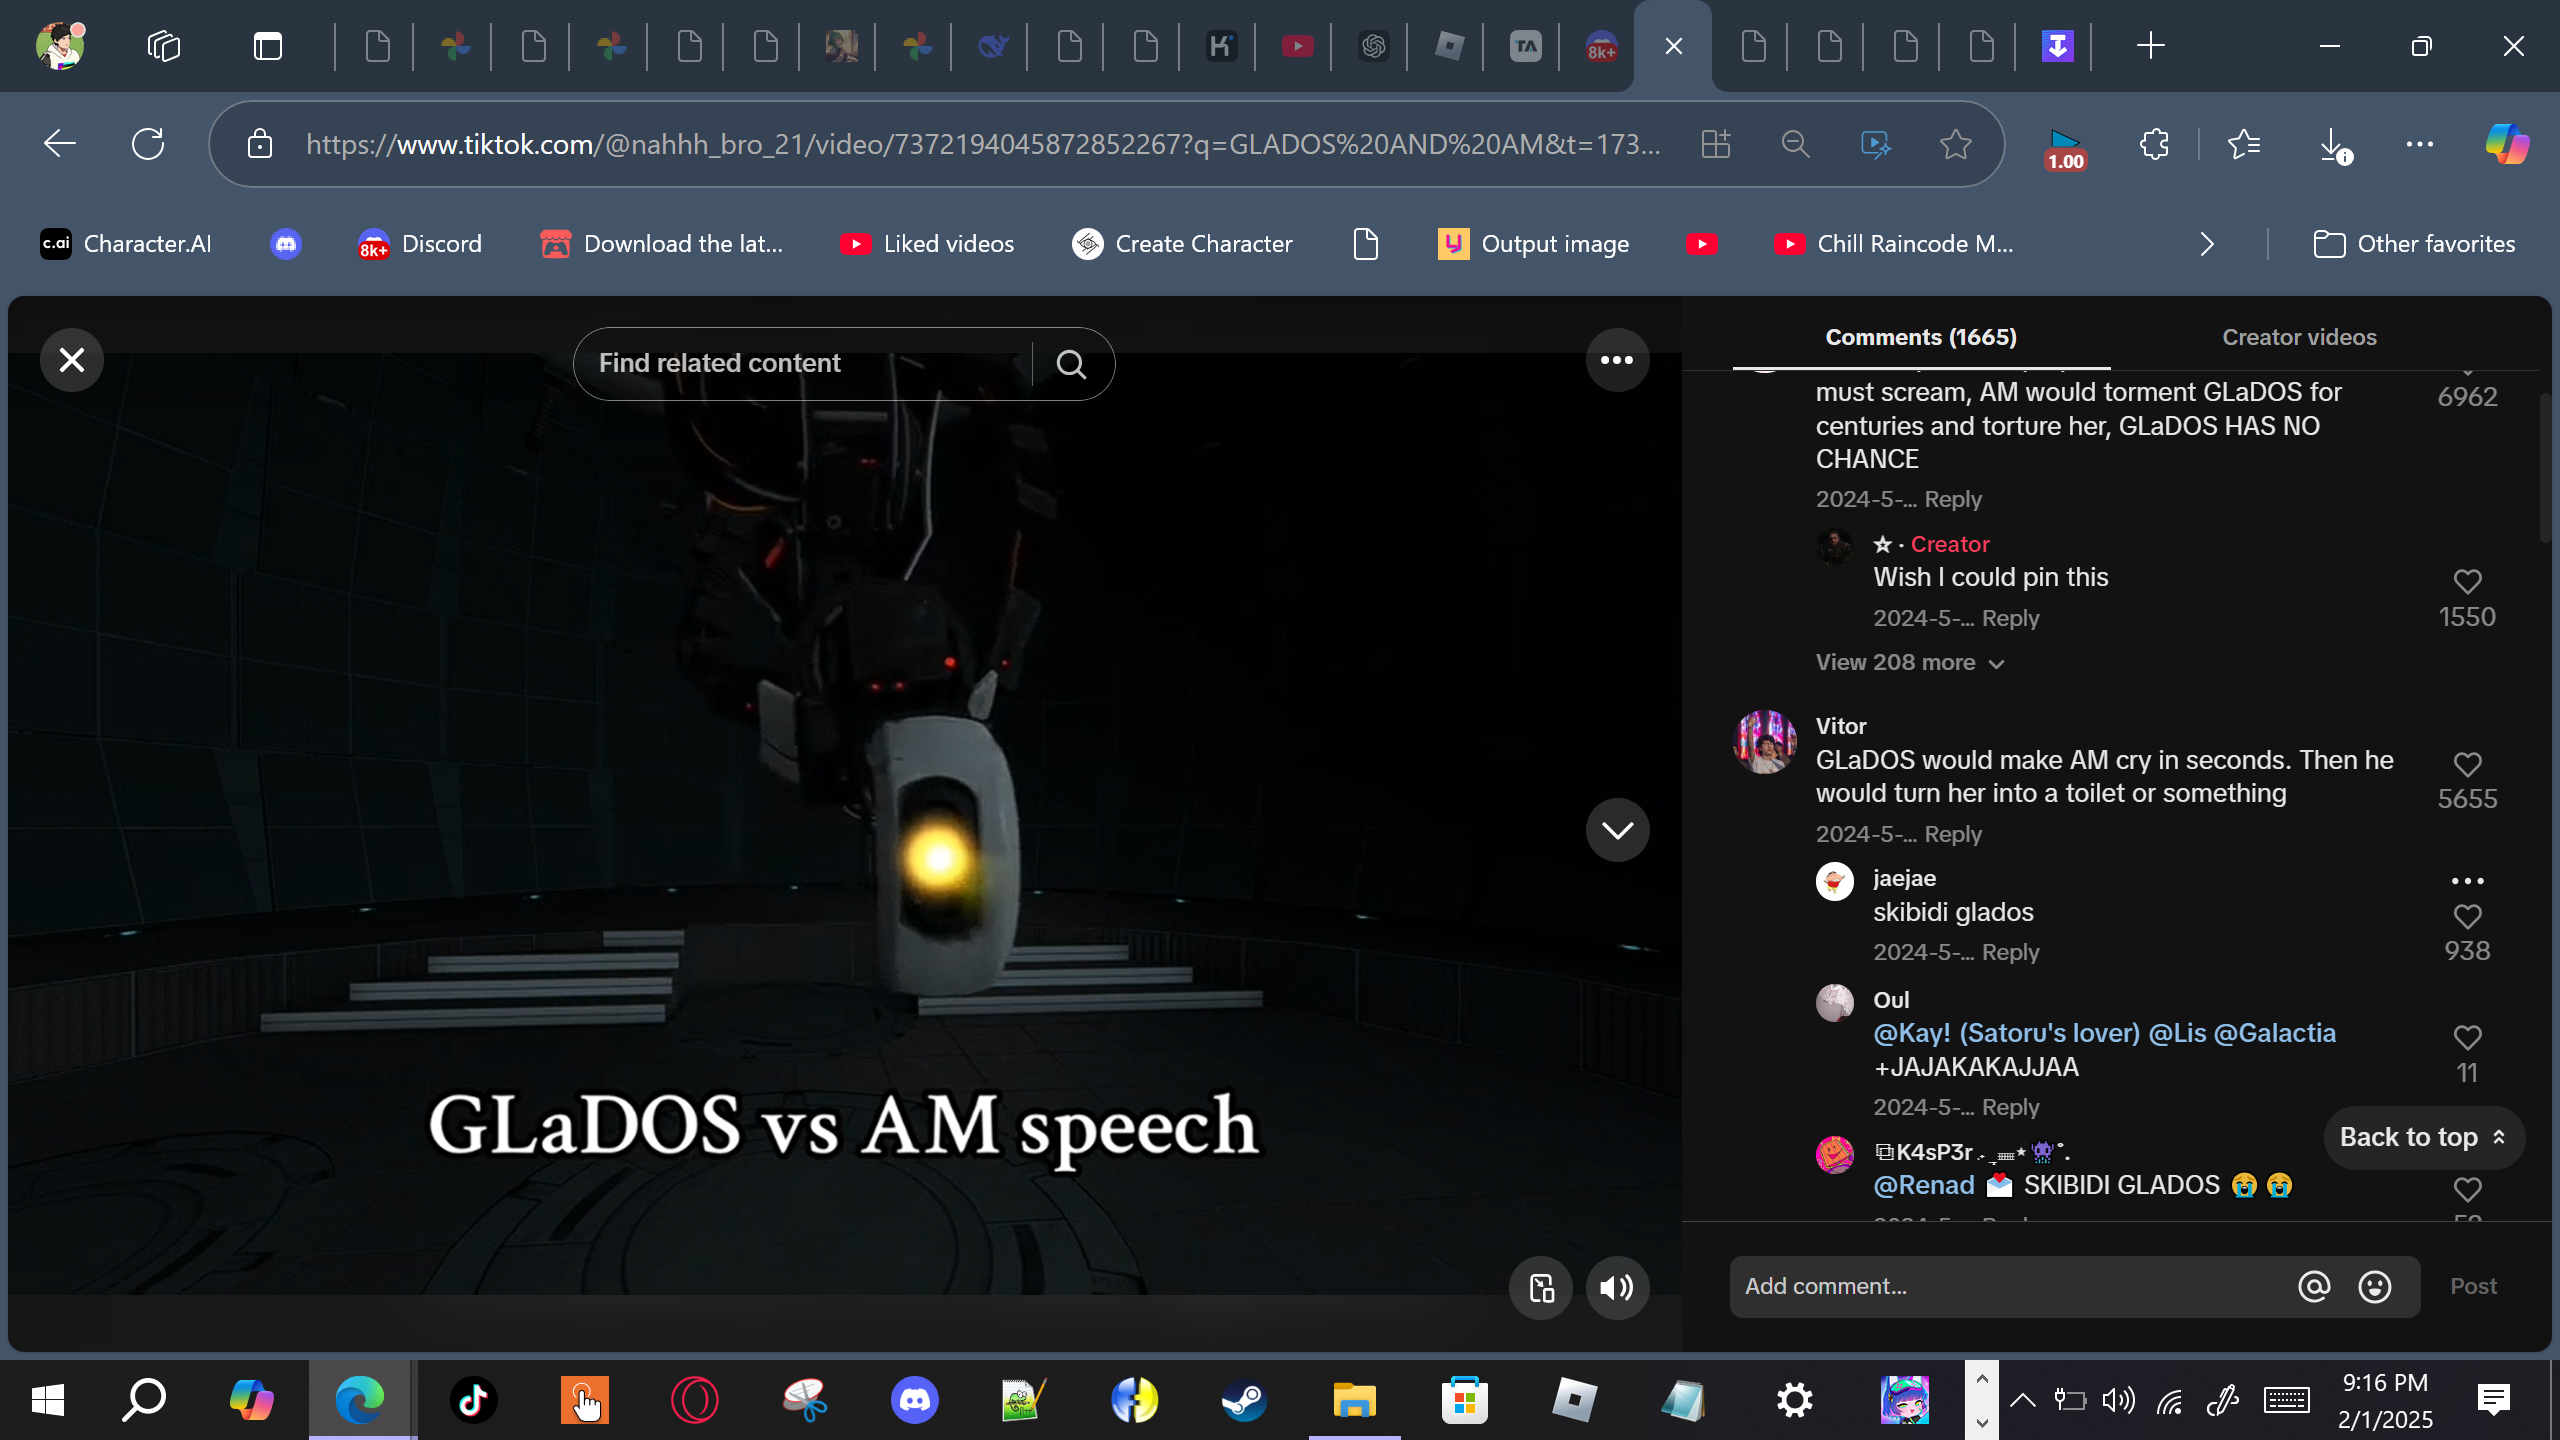Open TikTok app from the taskbar
The height and width of the screenshot is (1440, 2560).
[473, 1400]
